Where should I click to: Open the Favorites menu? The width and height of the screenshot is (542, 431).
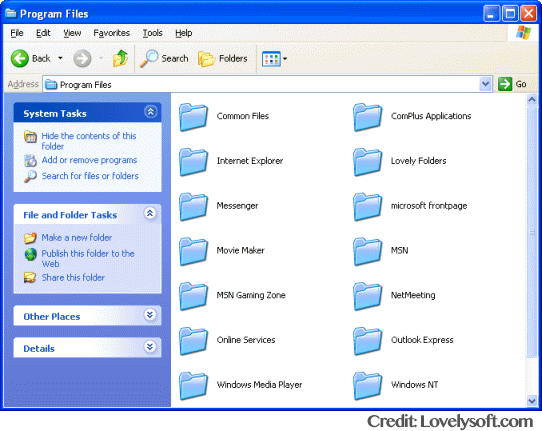[x=111, y=33]
